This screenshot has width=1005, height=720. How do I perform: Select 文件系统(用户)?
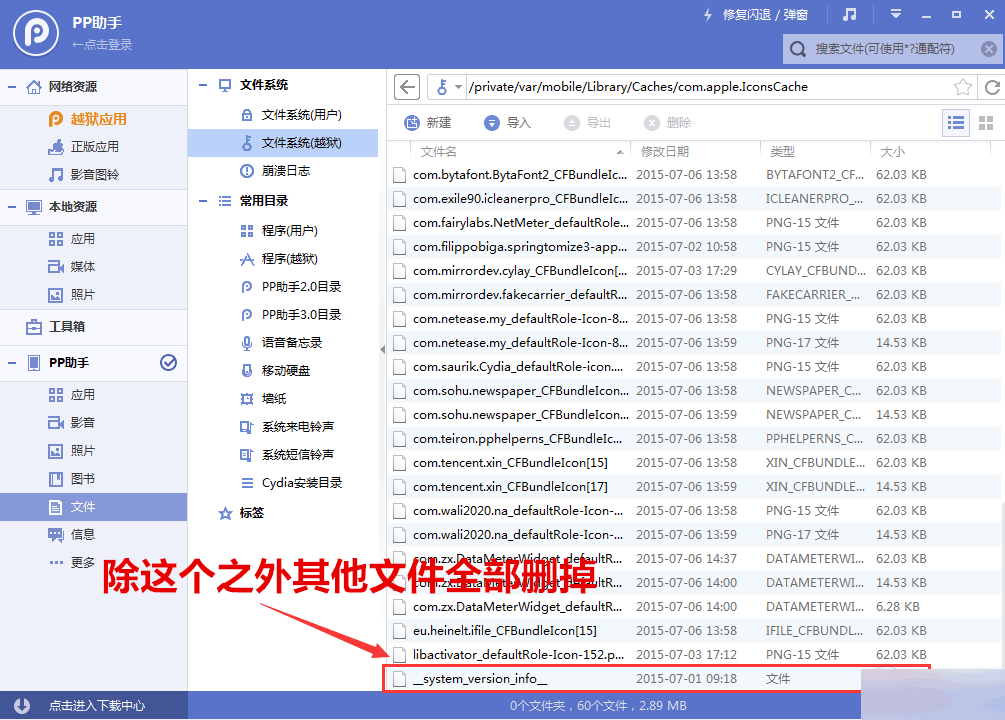coord(292,115)
